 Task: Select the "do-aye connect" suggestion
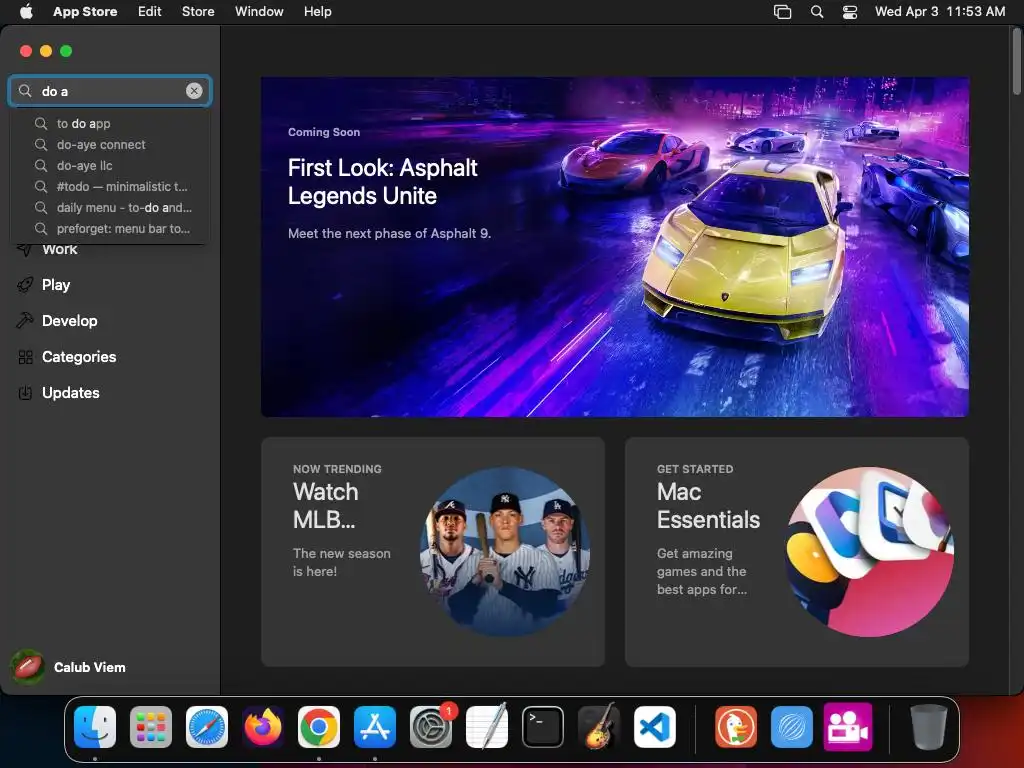pos(110,144)
